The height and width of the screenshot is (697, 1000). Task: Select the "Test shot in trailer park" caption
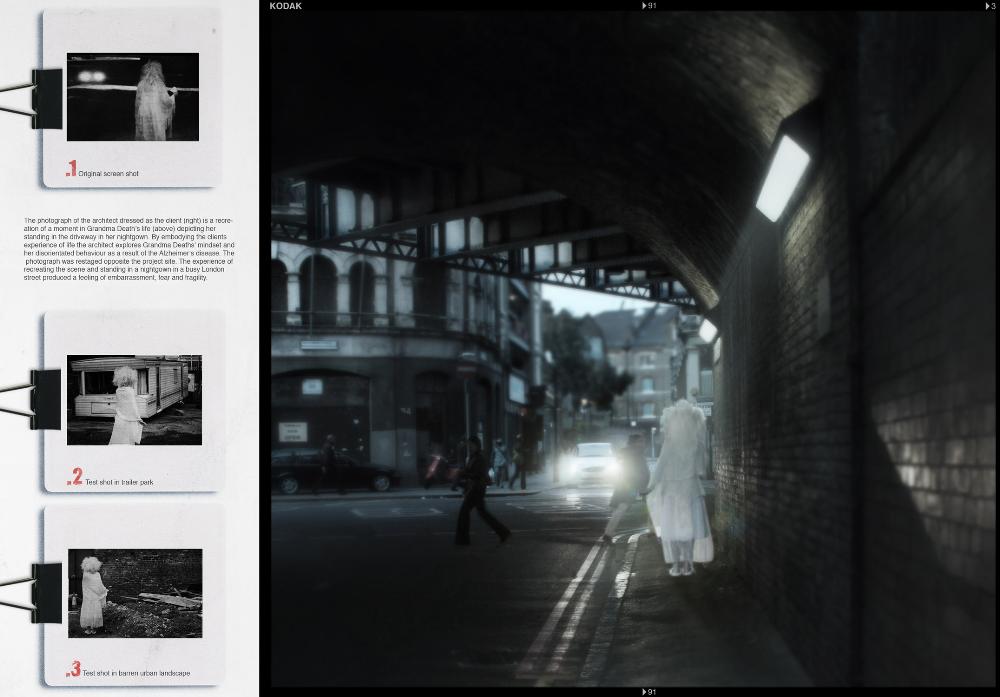tap(119, 482)
